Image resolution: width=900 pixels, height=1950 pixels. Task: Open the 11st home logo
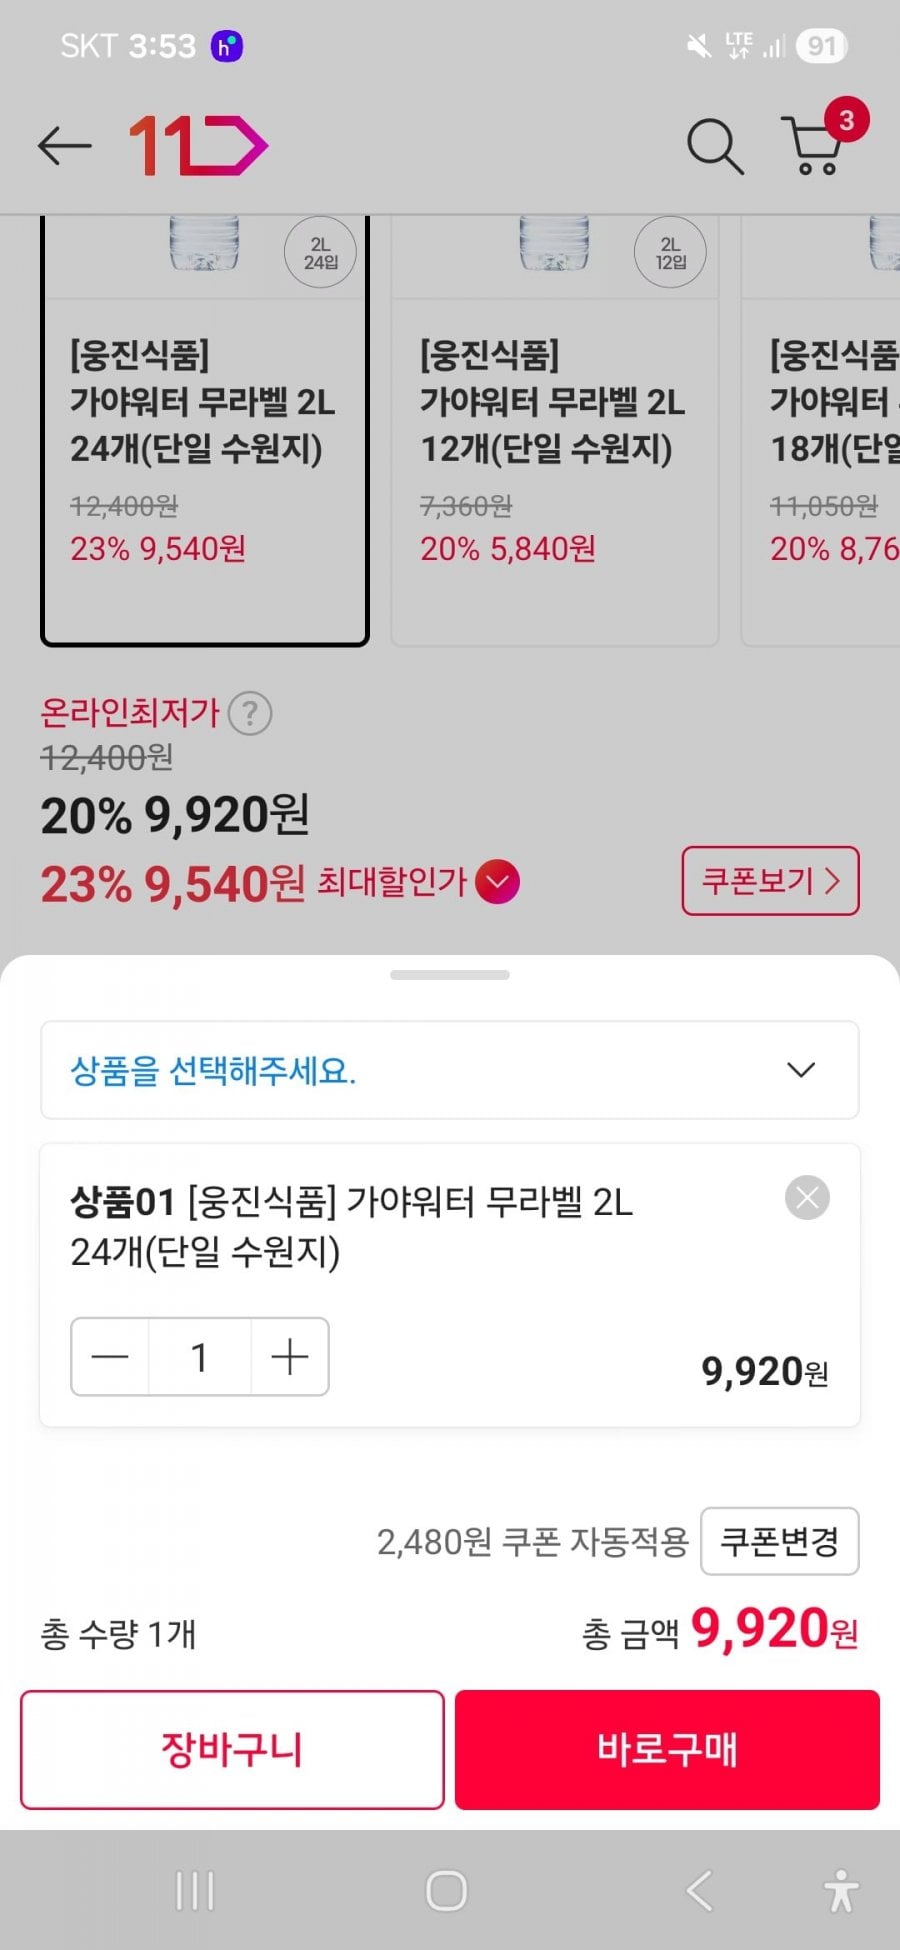click(198, 146)
